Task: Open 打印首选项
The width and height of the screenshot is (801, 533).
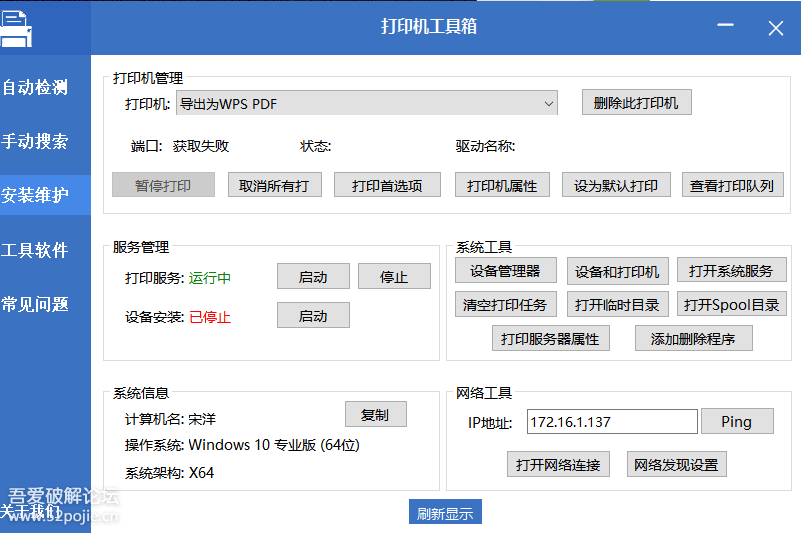Action: (387, 185)
